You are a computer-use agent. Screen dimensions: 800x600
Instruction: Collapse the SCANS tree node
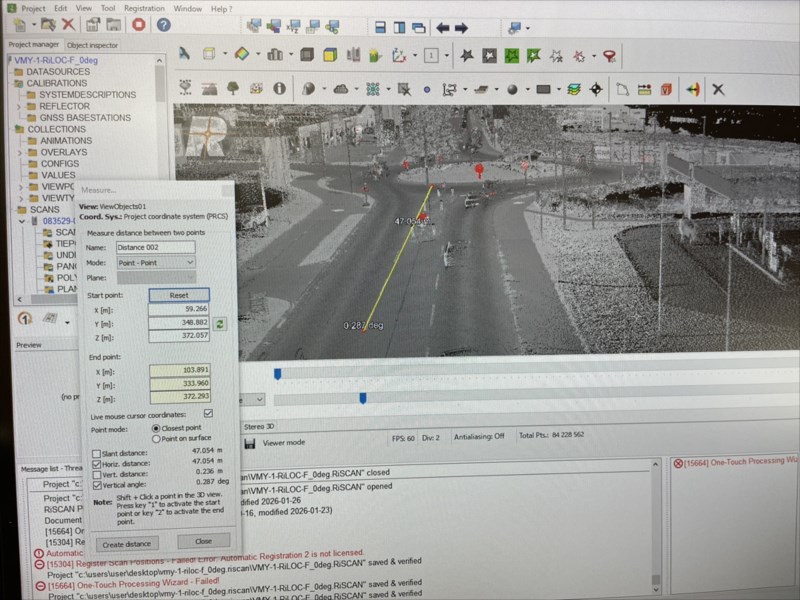pos(8,209)
